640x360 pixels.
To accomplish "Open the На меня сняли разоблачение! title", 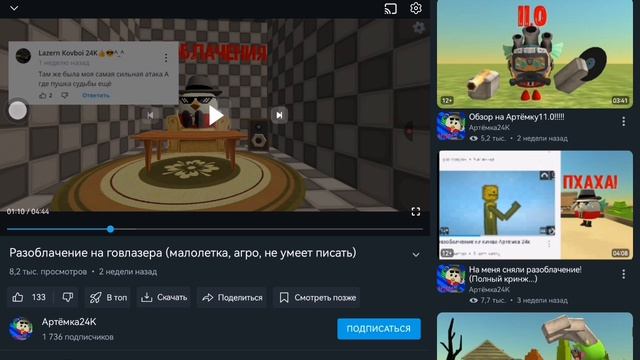I will 525,274.
